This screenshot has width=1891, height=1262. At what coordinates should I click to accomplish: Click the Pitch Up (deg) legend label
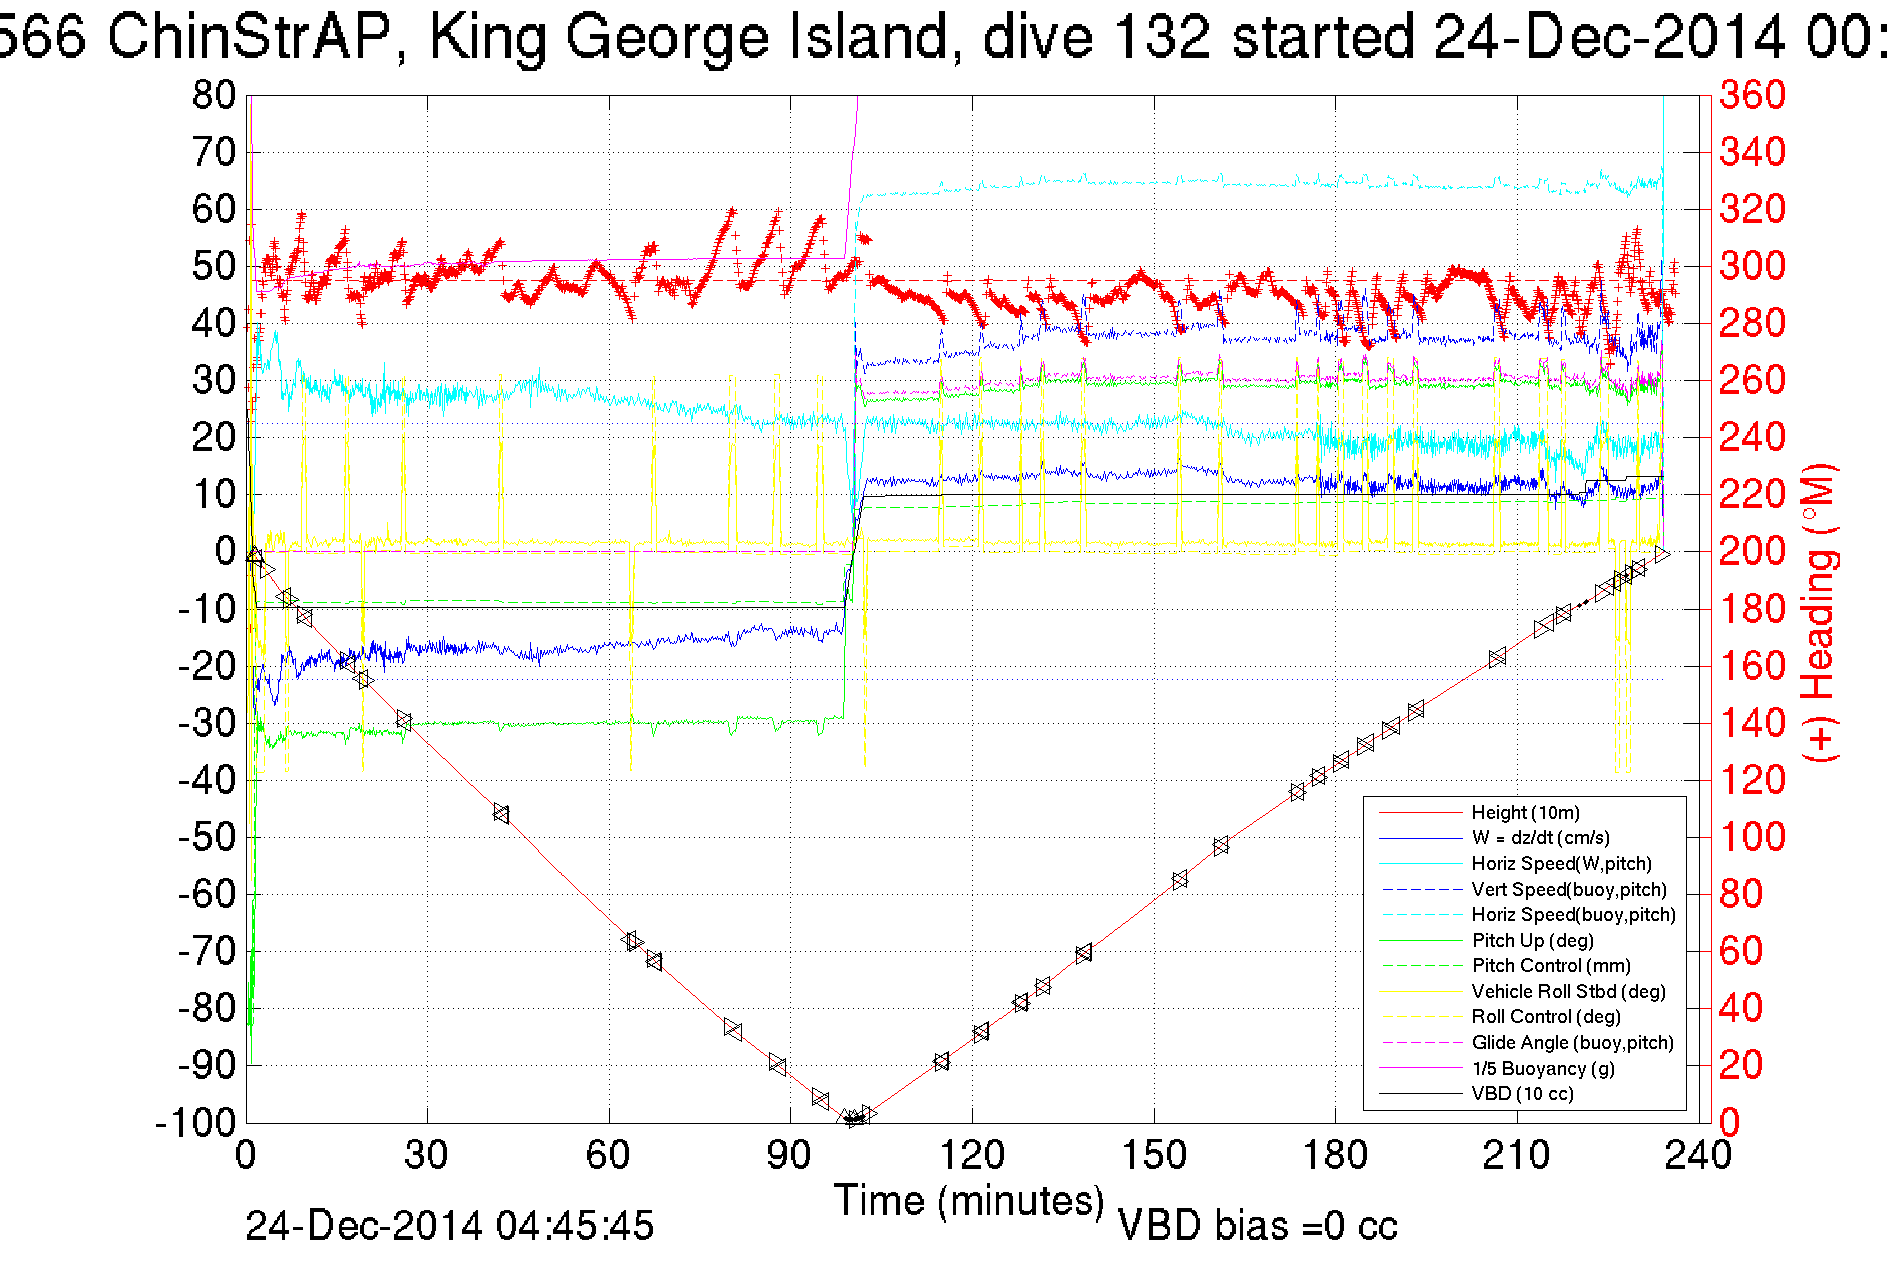(1532, 940)
